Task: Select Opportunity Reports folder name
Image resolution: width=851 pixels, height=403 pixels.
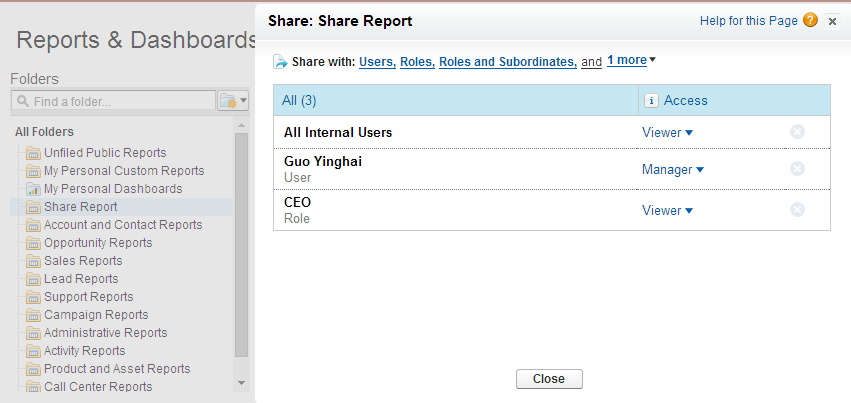Action: pos(98,242)
